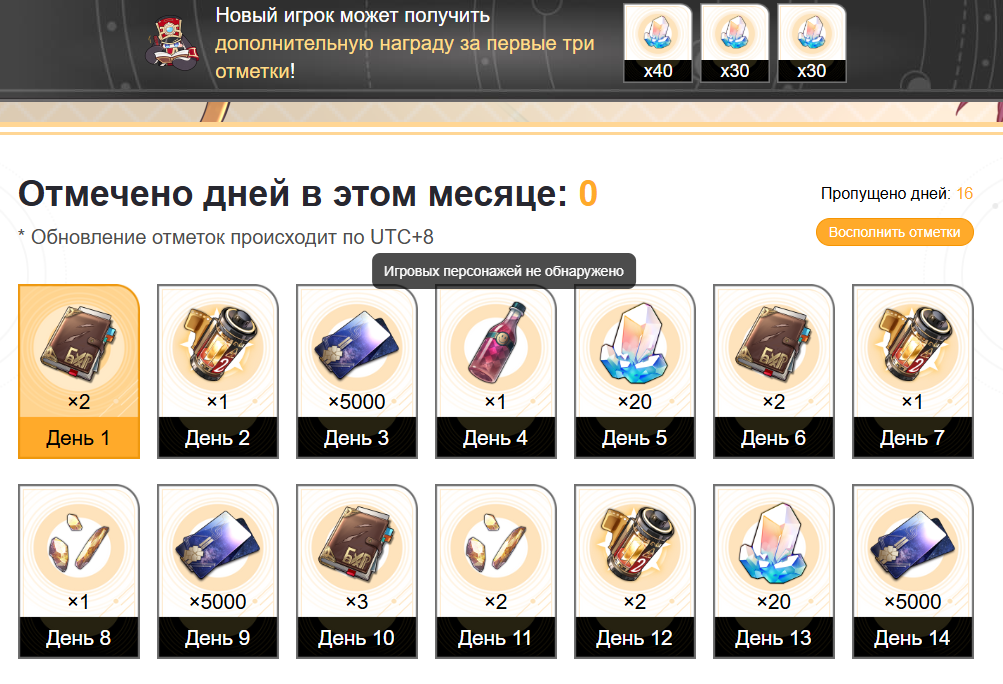Click the x40 new player bonus crystal
Viewport: 1003px width, 684px height.
click(658, 43)
